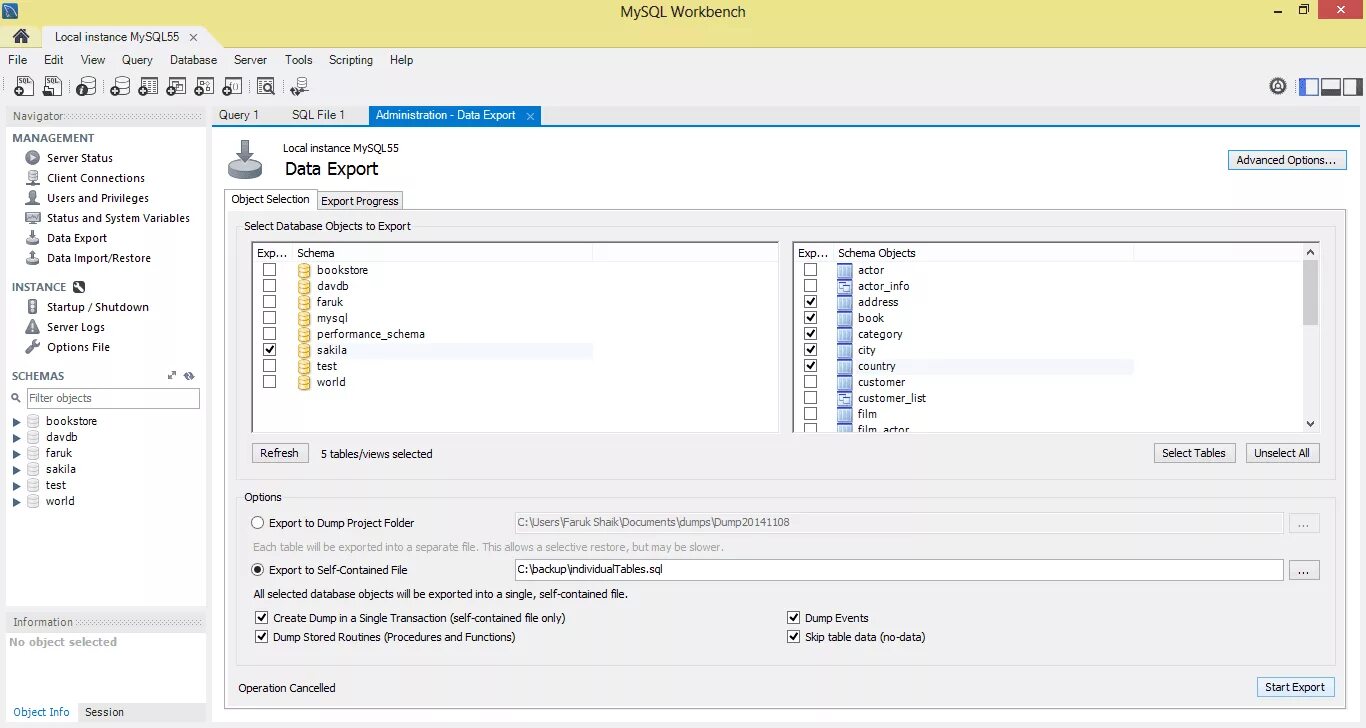Select Export to Dump Project Folder
1366x728 pixels.
pyautogui.click(x=258, y=523)
